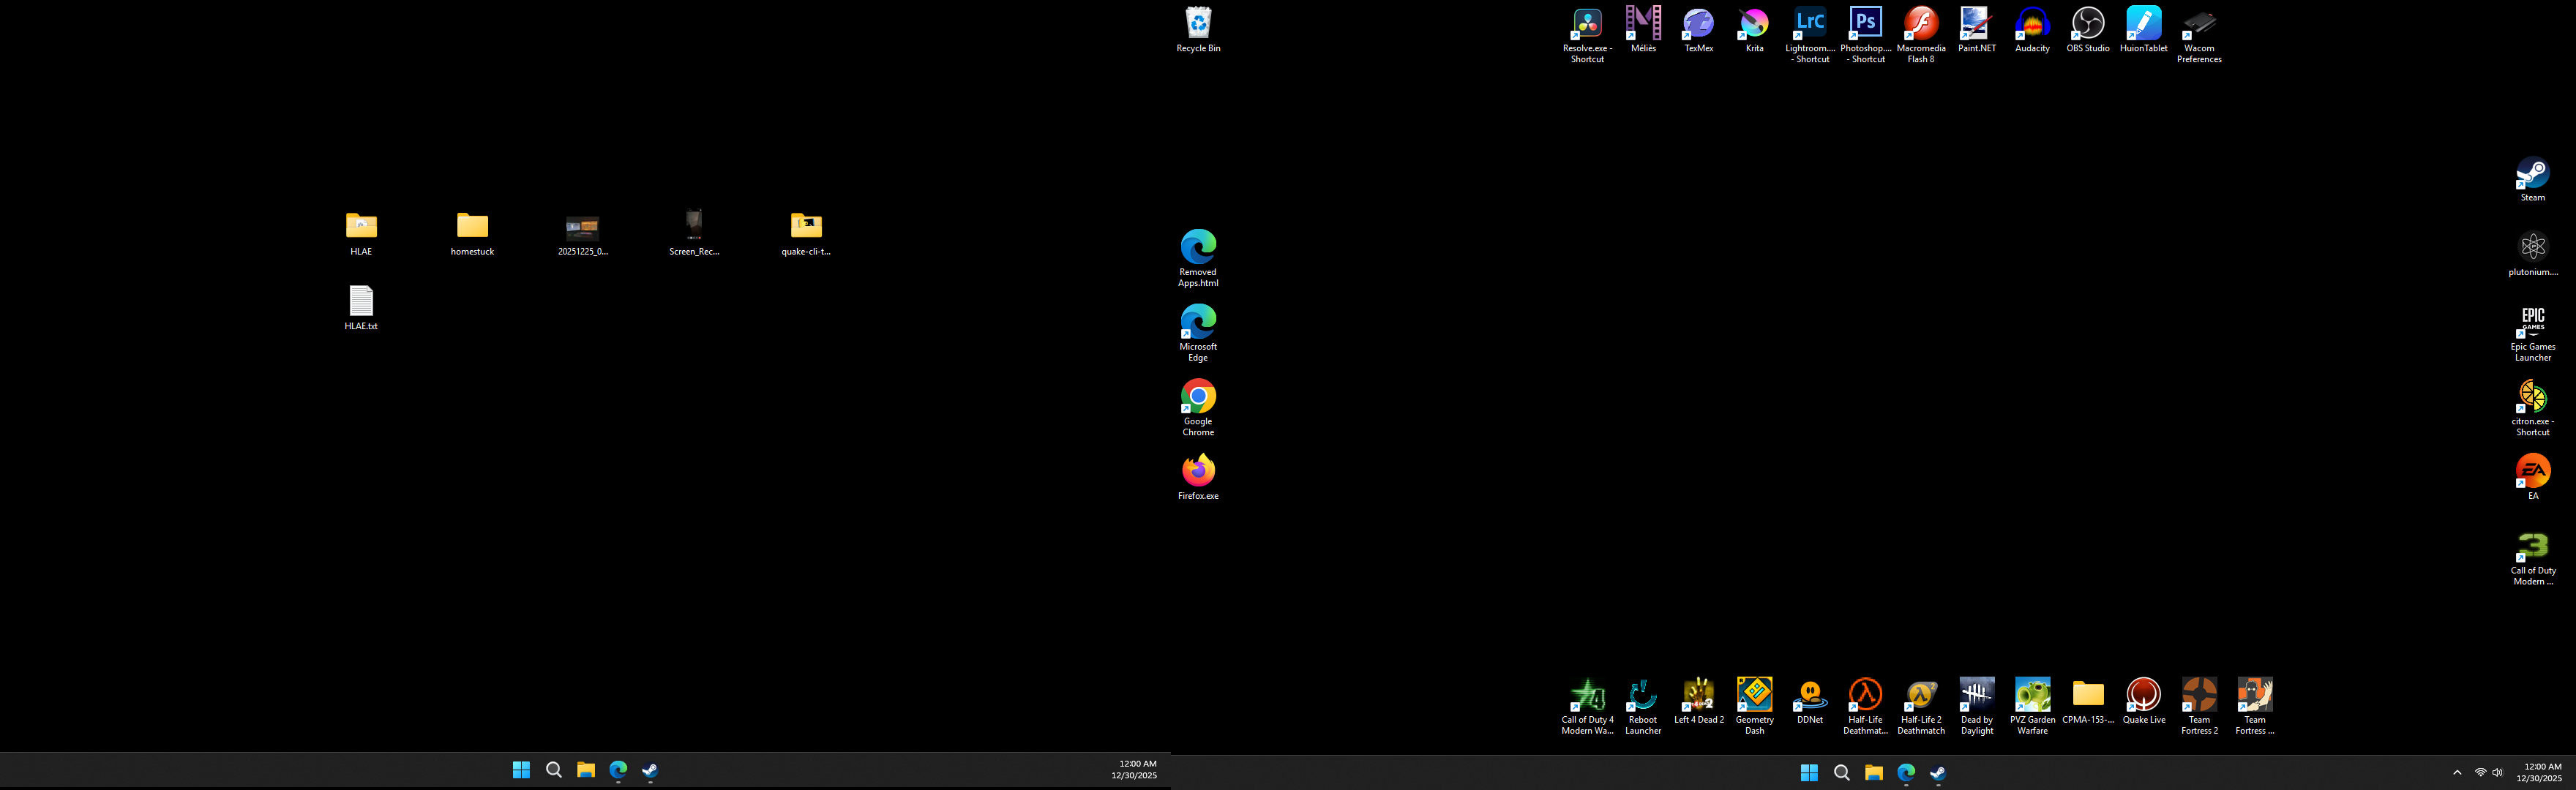2576x790 pixels.
Task: Select the Quake Live shortcut
Action: (2143, 694)
